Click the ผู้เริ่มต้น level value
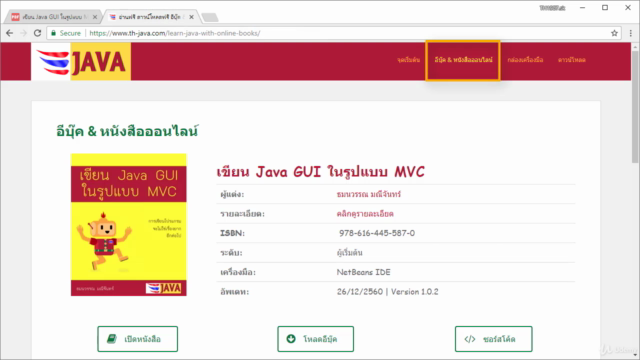 349,253
